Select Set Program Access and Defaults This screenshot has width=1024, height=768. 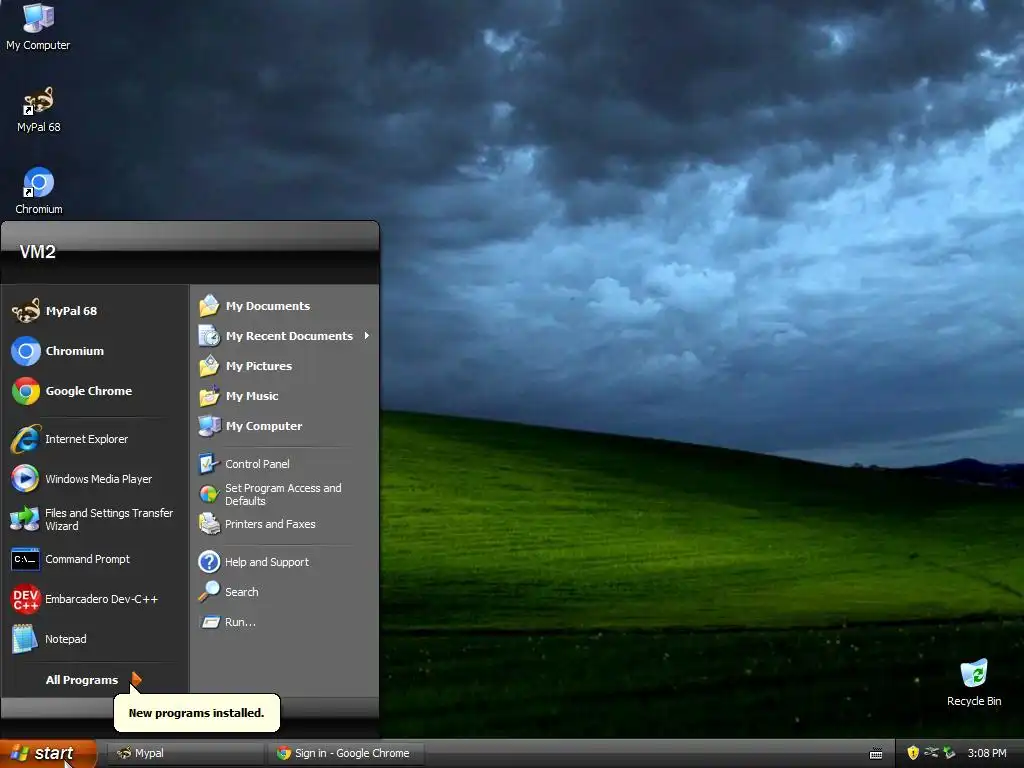pos(285,494)
